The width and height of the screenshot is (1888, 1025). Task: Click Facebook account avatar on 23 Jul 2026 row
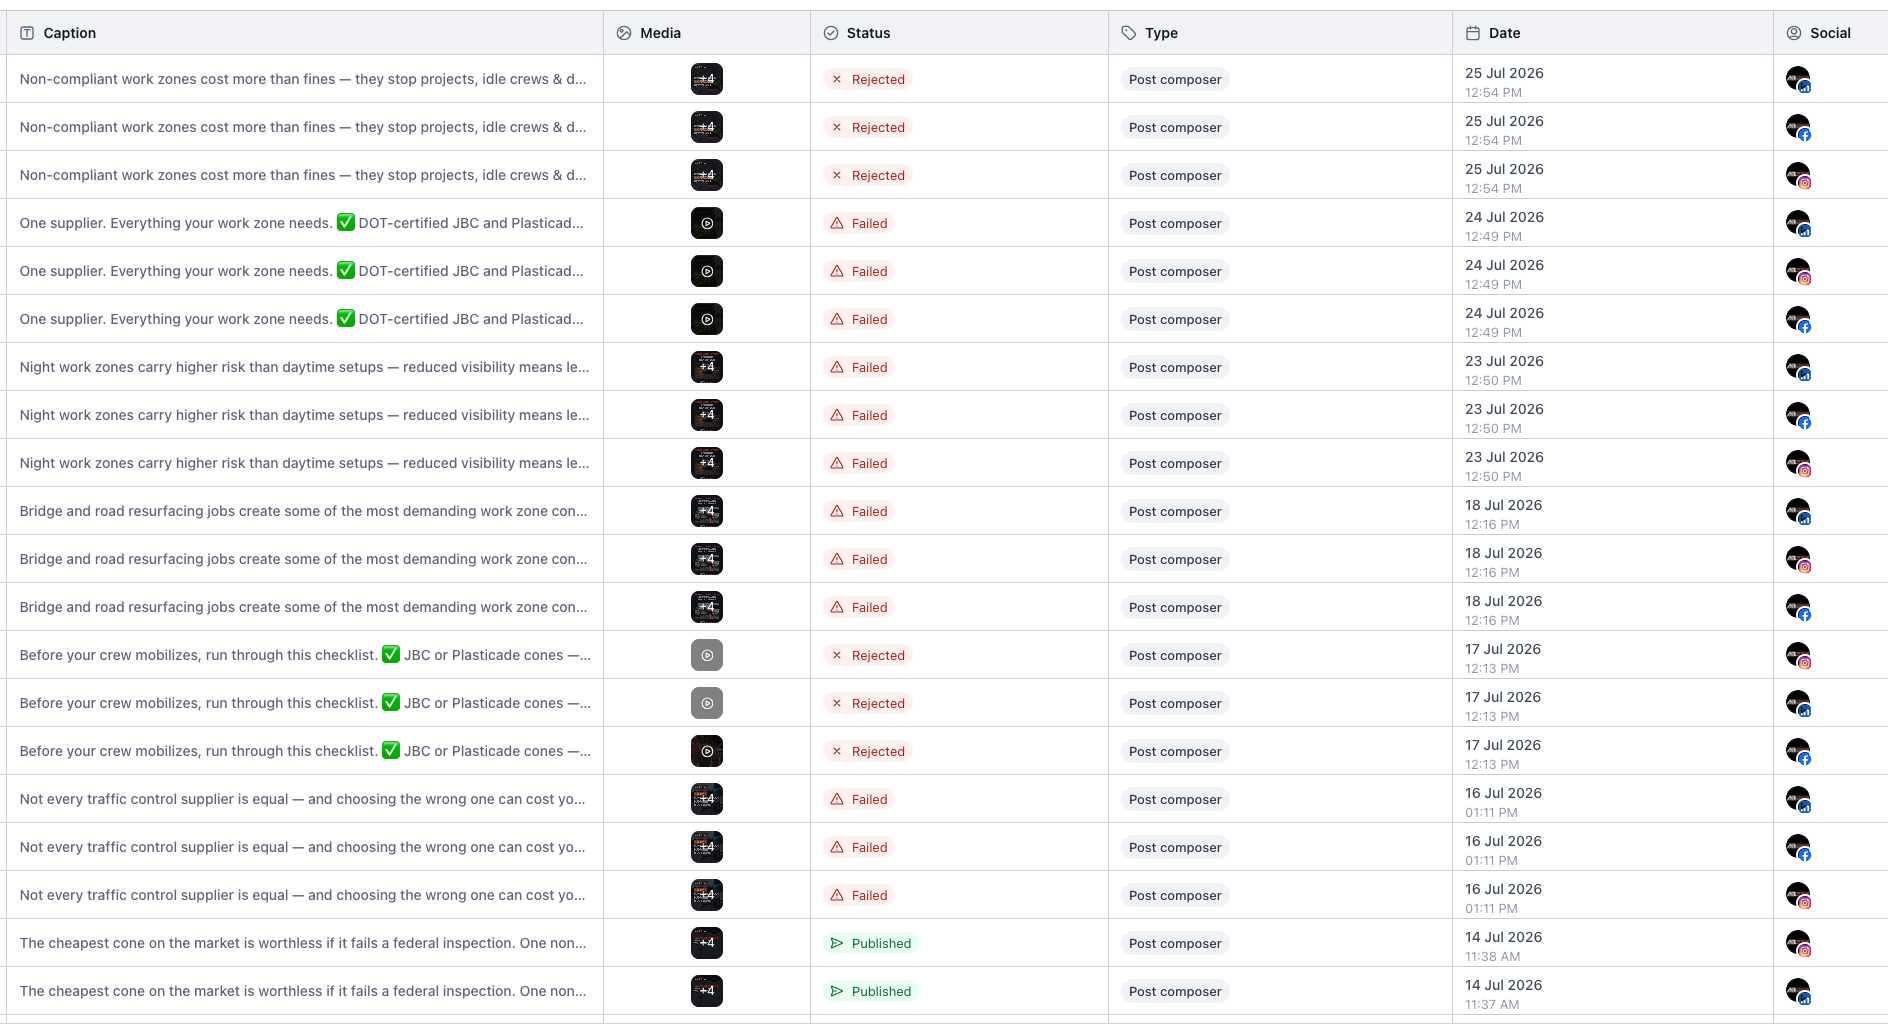[1798, 415]
